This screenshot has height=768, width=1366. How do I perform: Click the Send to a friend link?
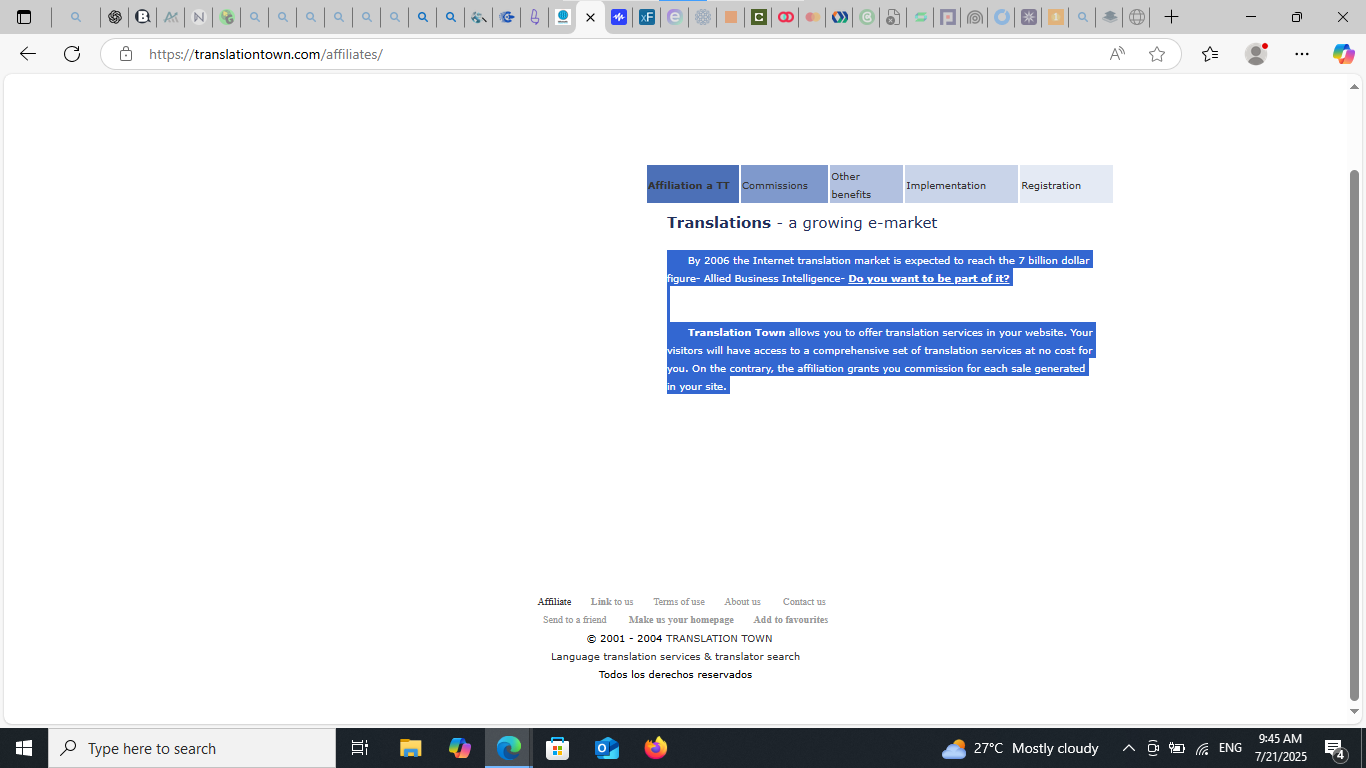point(575,620)
